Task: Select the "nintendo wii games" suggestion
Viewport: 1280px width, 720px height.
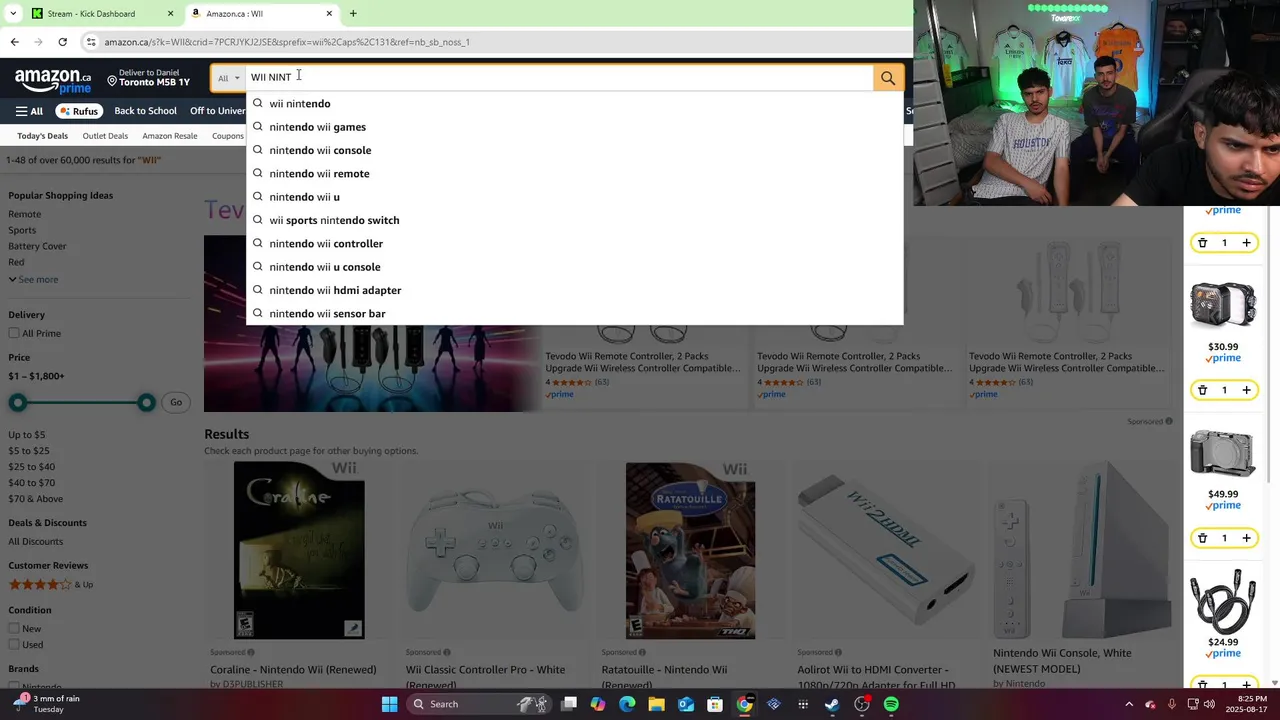Action: pos(575,127)
